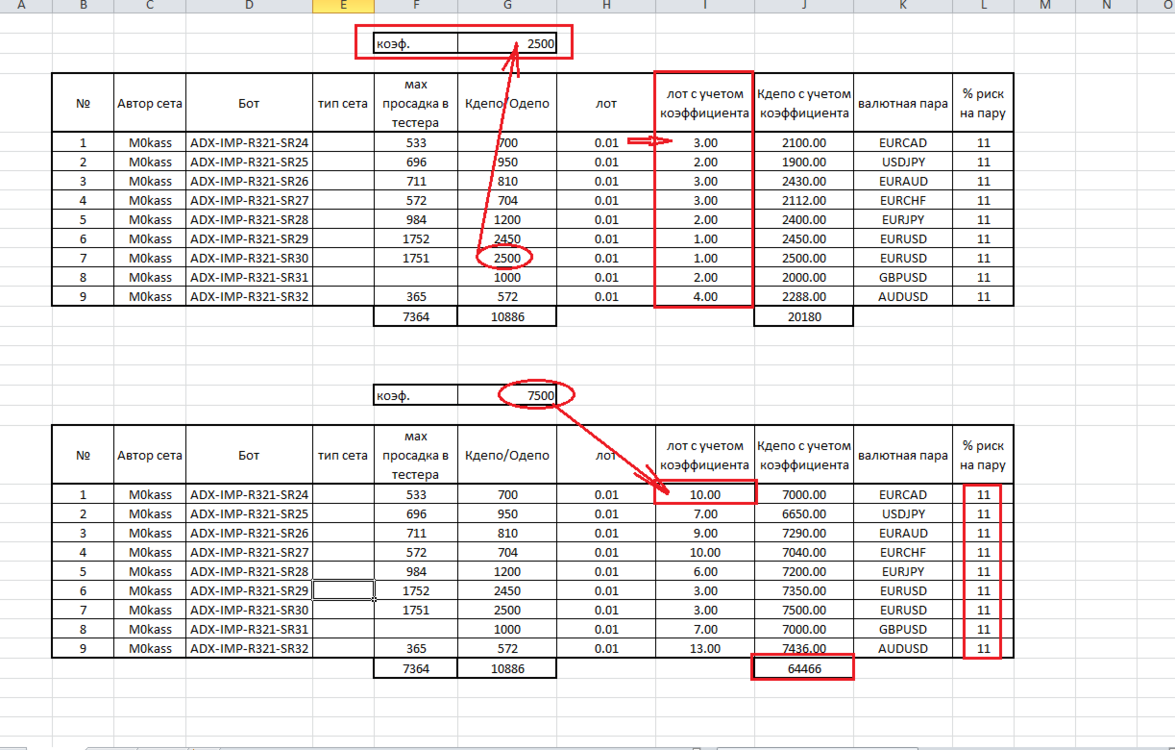
Task: Click the cell with value 2100.00
Action: pyautogui.click(x=804, y=142)
